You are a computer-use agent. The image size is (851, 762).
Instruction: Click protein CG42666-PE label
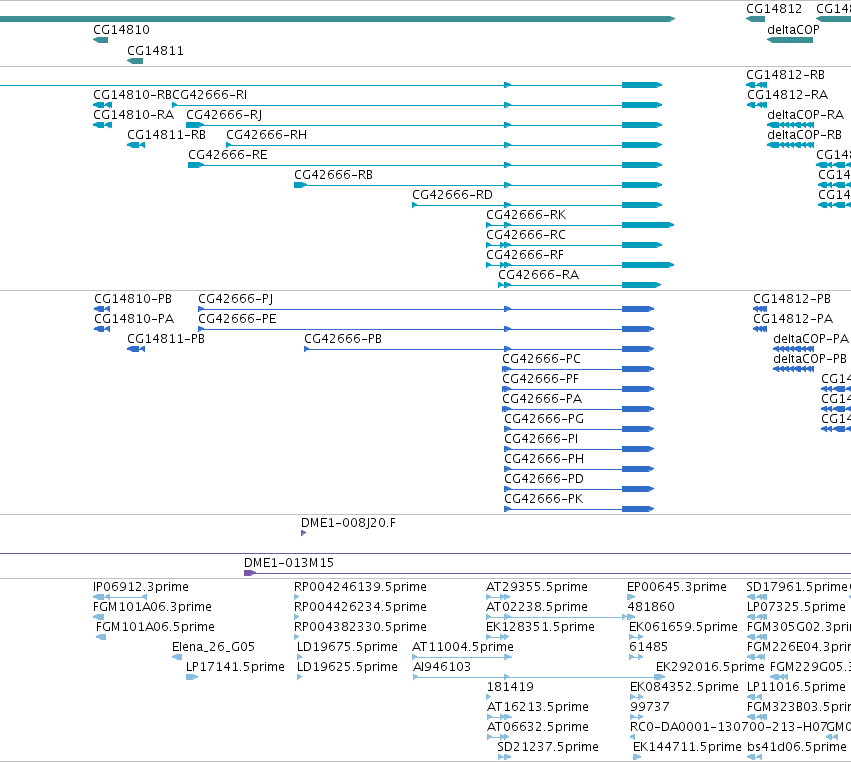[237, 319]
